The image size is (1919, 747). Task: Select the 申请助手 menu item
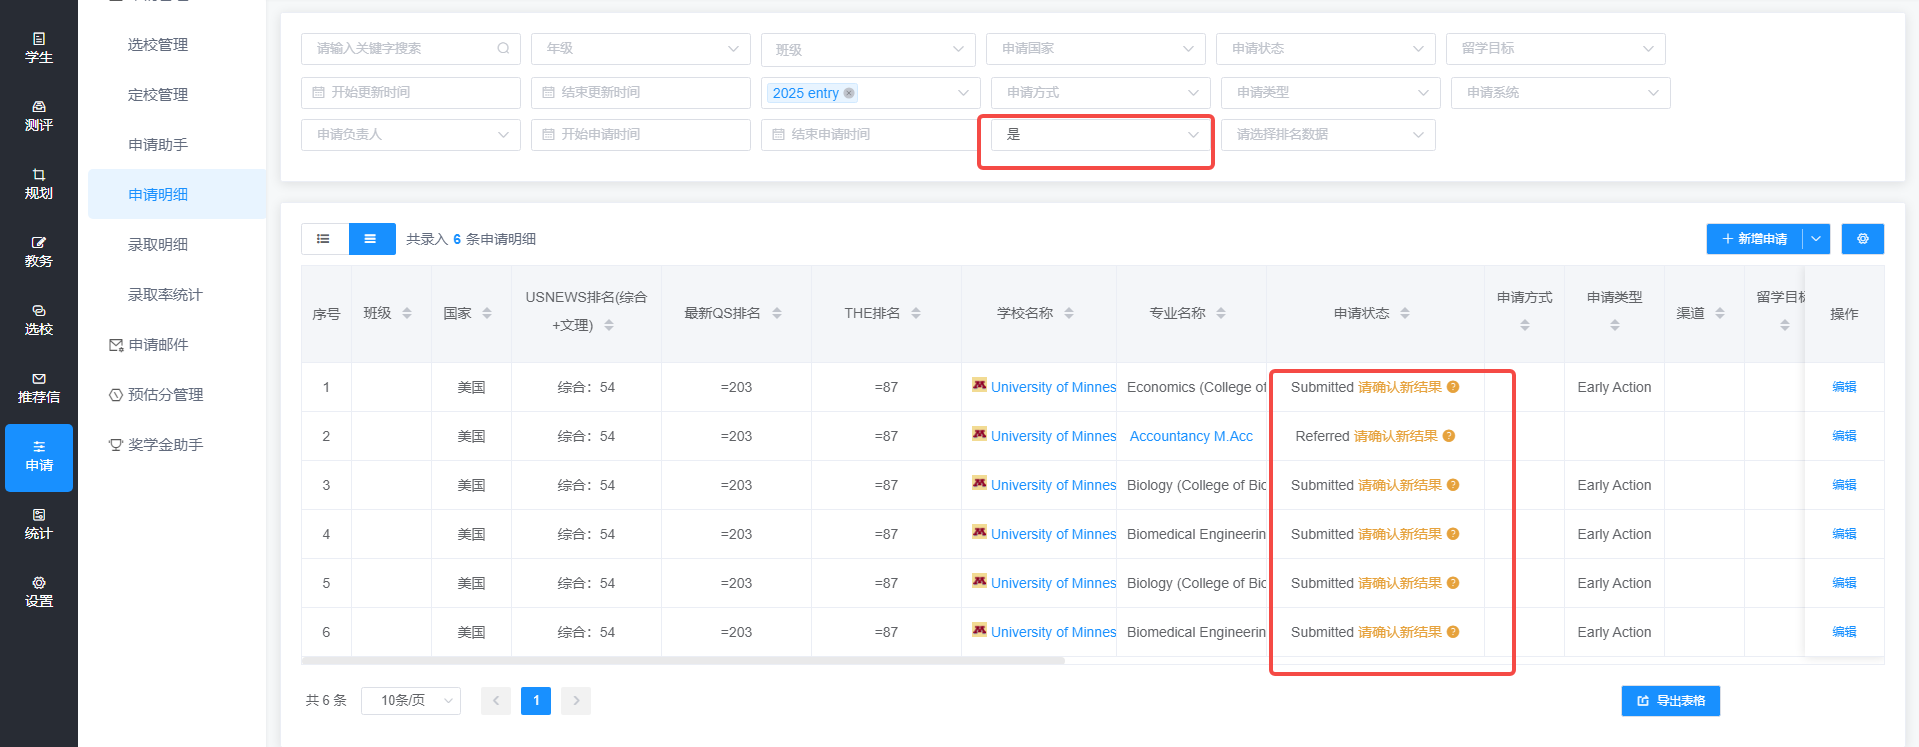coord(158,145)
